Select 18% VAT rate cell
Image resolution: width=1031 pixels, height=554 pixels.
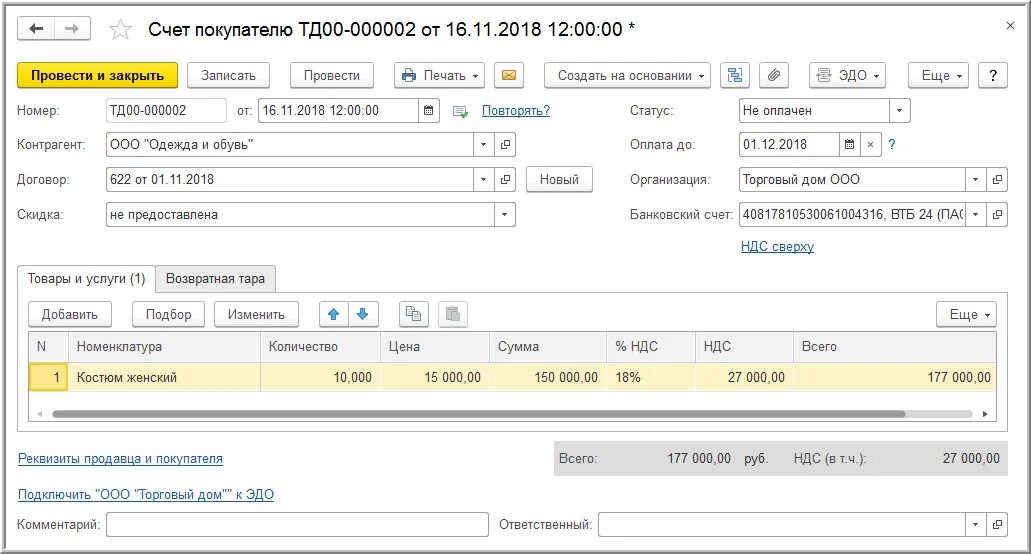(x=651, y=377)
